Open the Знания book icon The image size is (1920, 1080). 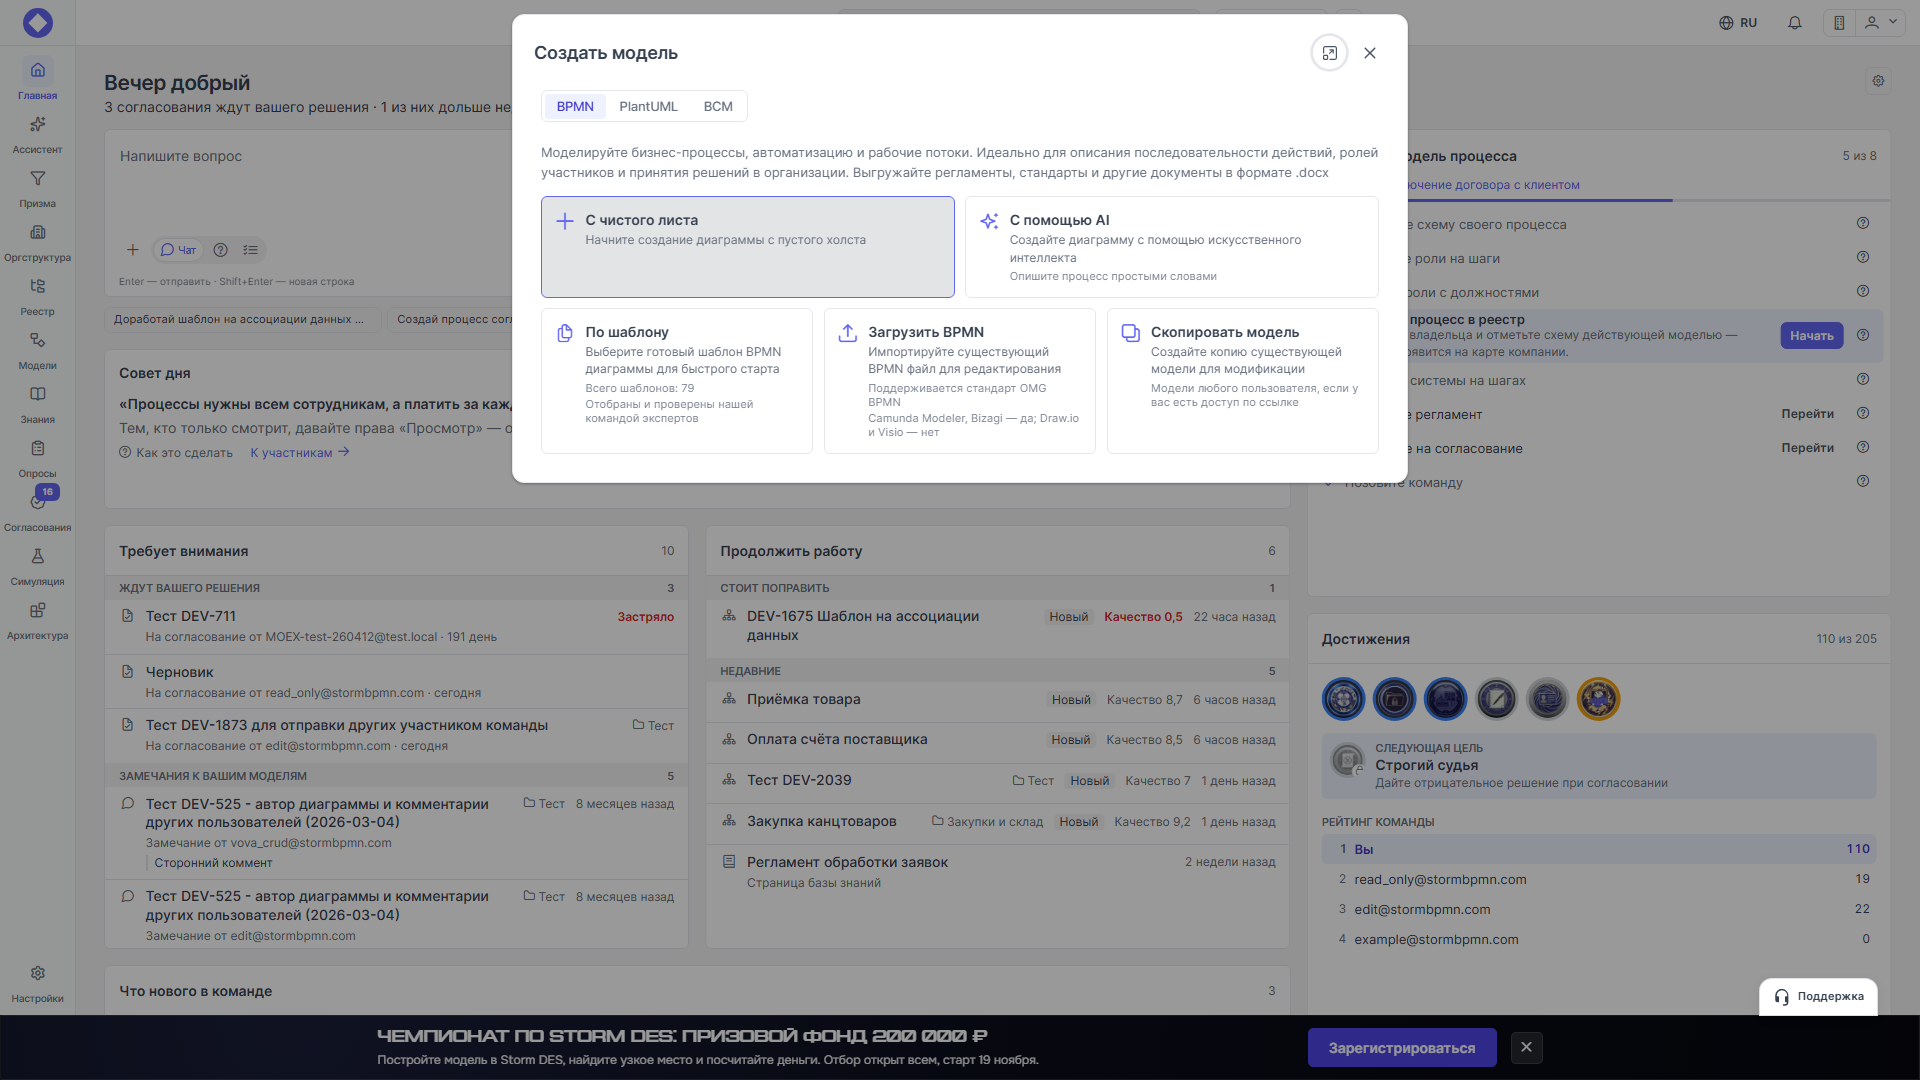tap(37, 394)
